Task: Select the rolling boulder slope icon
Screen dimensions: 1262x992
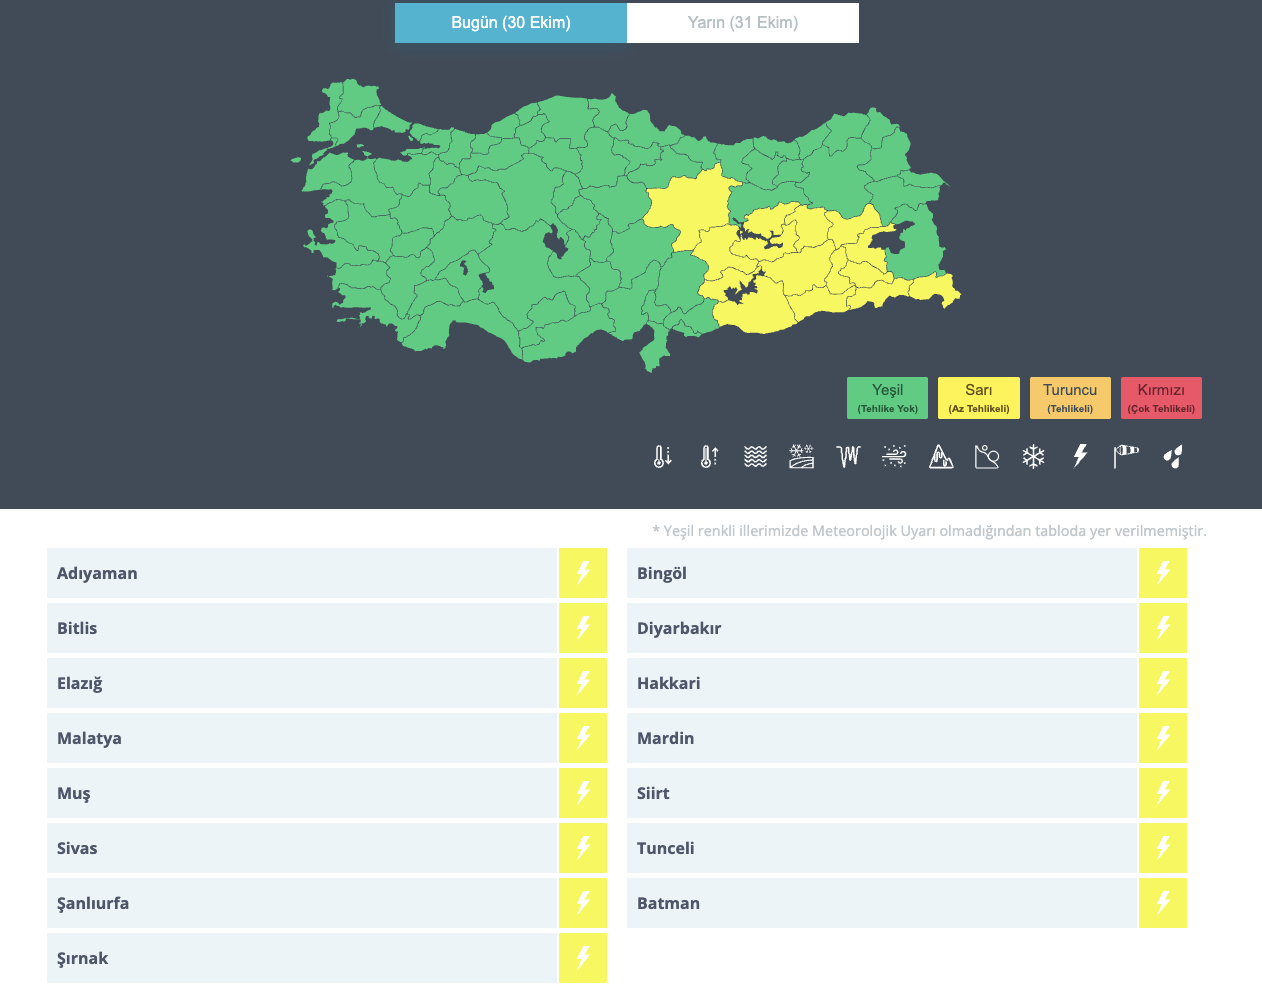Action: [987, 457]
